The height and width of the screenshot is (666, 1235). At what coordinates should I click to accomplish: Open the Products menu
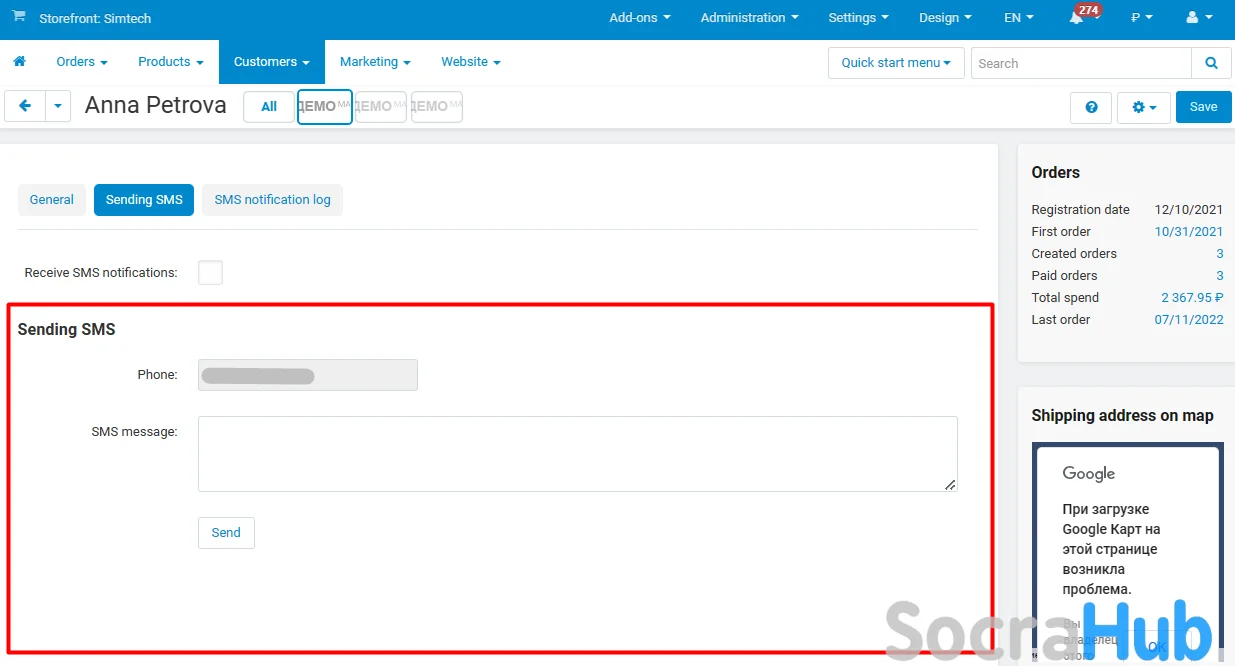171,62
